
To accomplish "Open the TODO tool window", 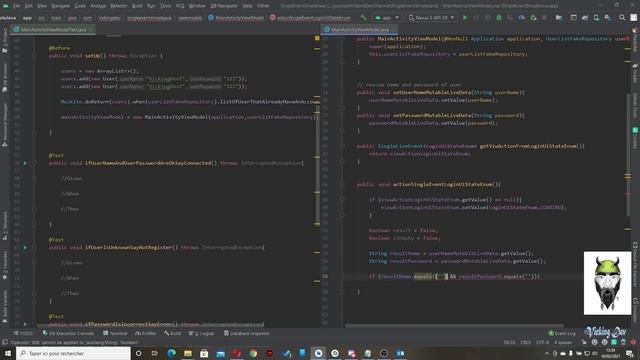I will (x=23, y=333).
